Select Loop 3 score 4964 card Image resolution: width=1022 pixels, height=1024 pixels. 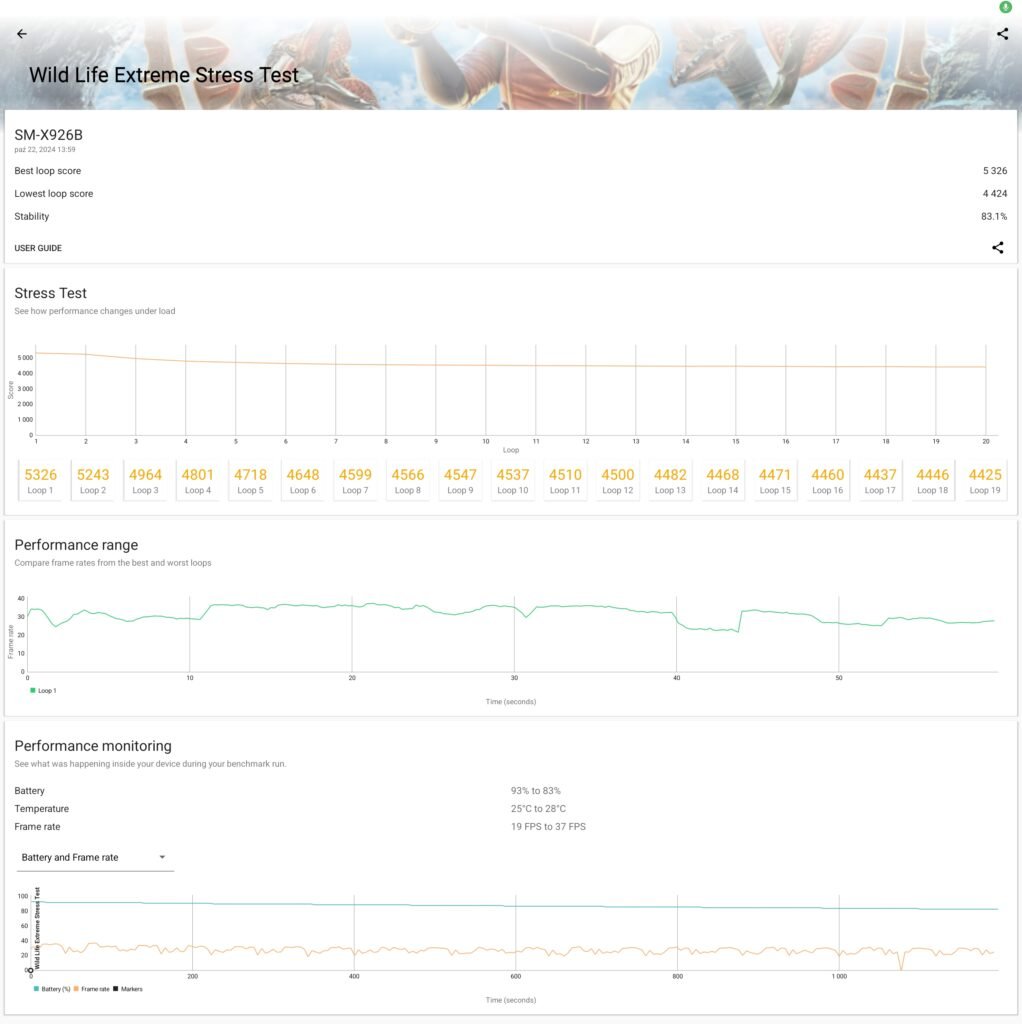145,481
